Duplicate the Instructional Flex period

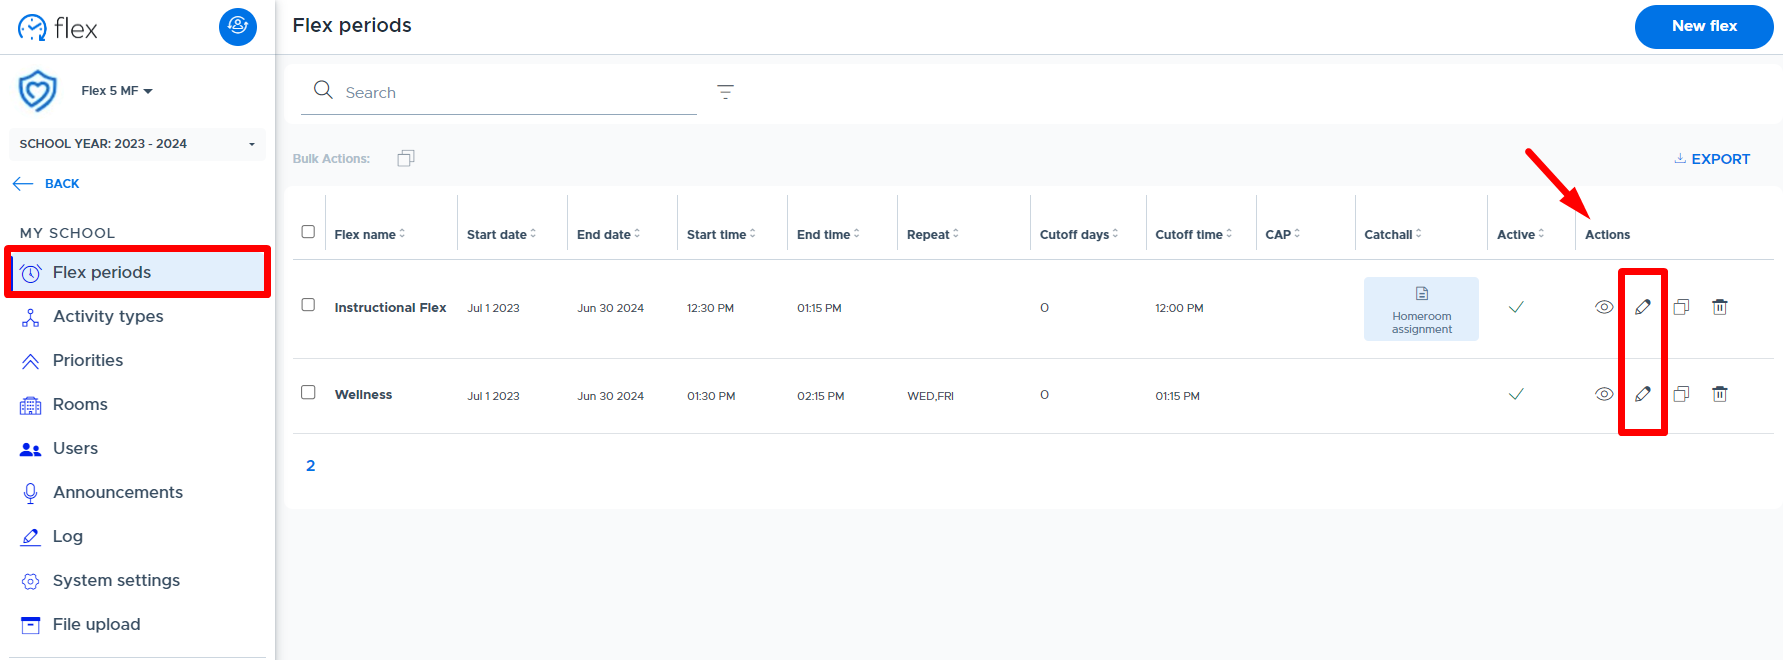(1681, 307)
